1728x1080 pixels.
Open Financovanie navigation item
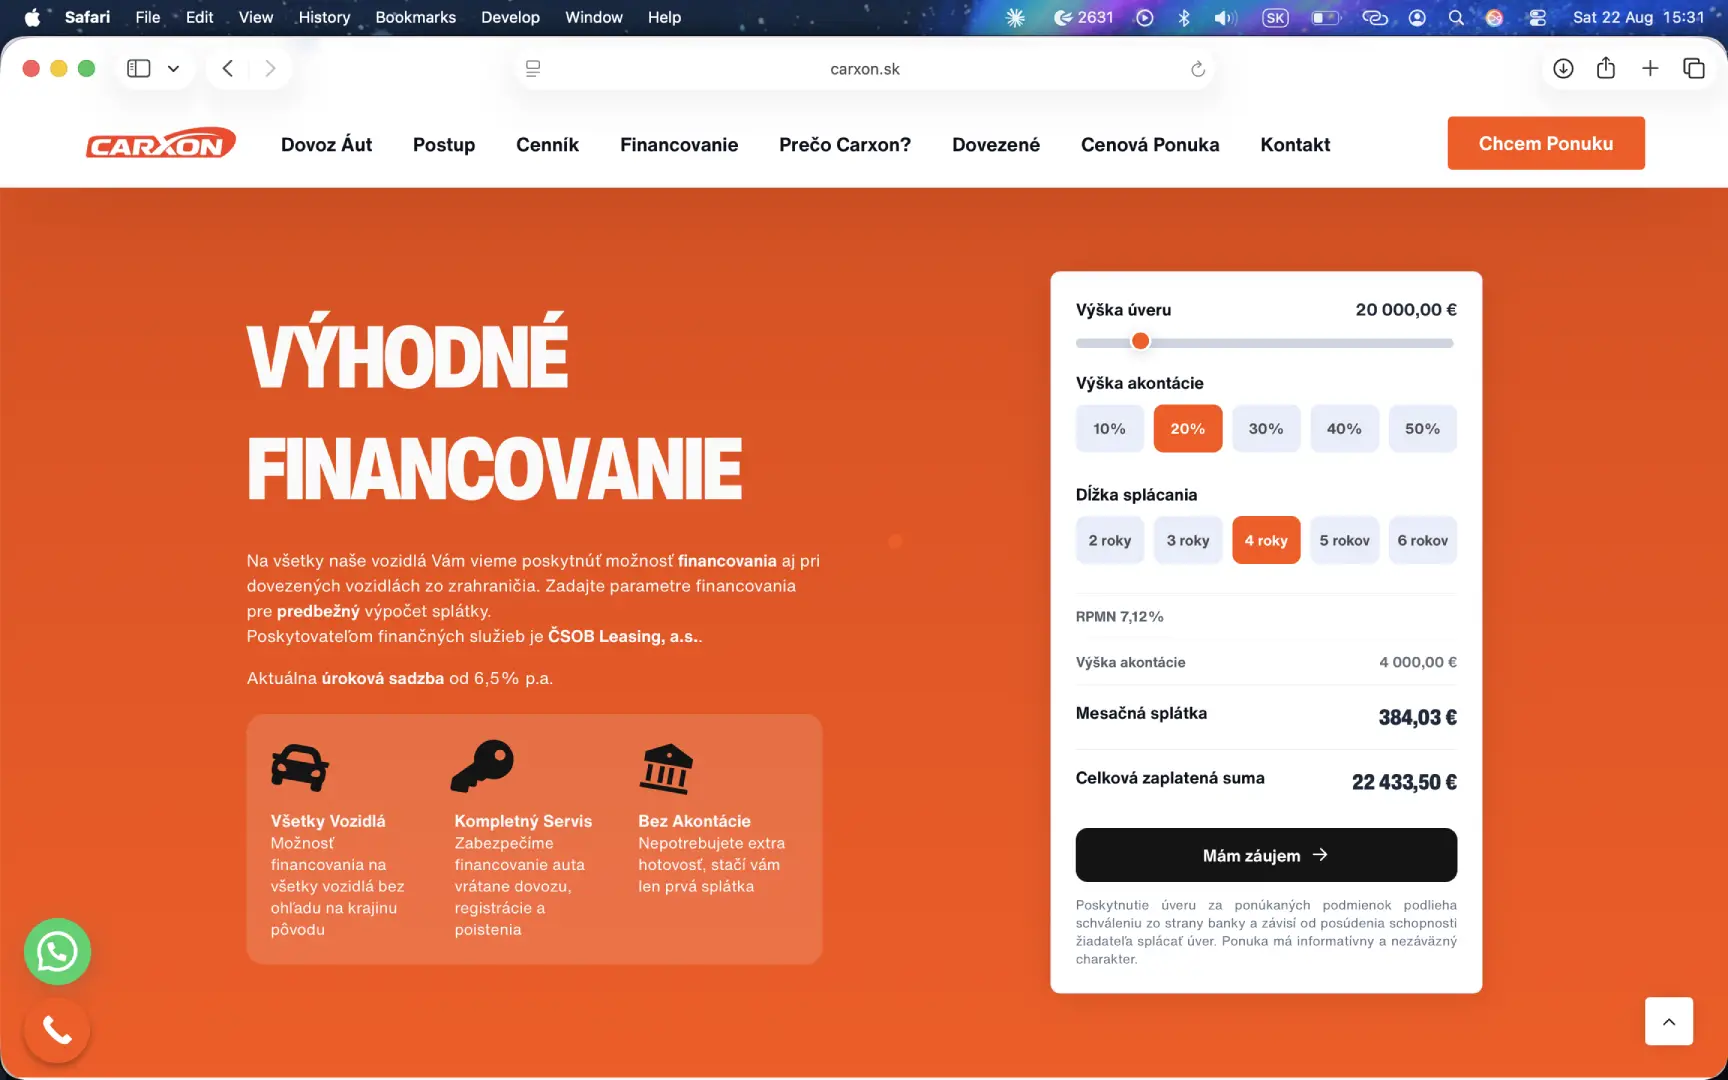point(679,144)
